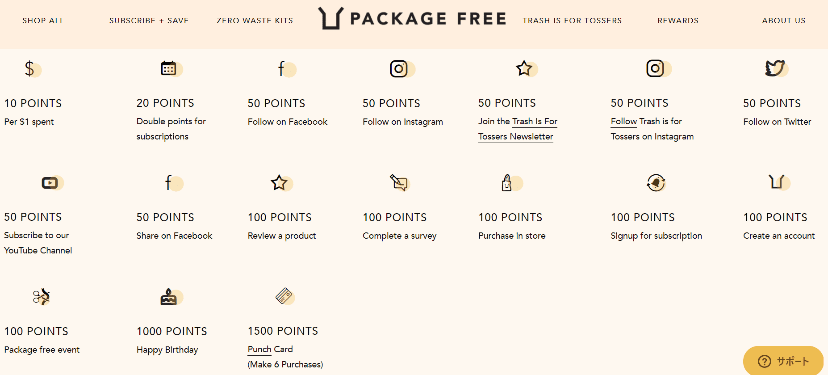Image resolution: width=828 pixels, height=375 pixels.
Task: Click the survey icon above Complete a survey
Action: [x=399, y=183]
